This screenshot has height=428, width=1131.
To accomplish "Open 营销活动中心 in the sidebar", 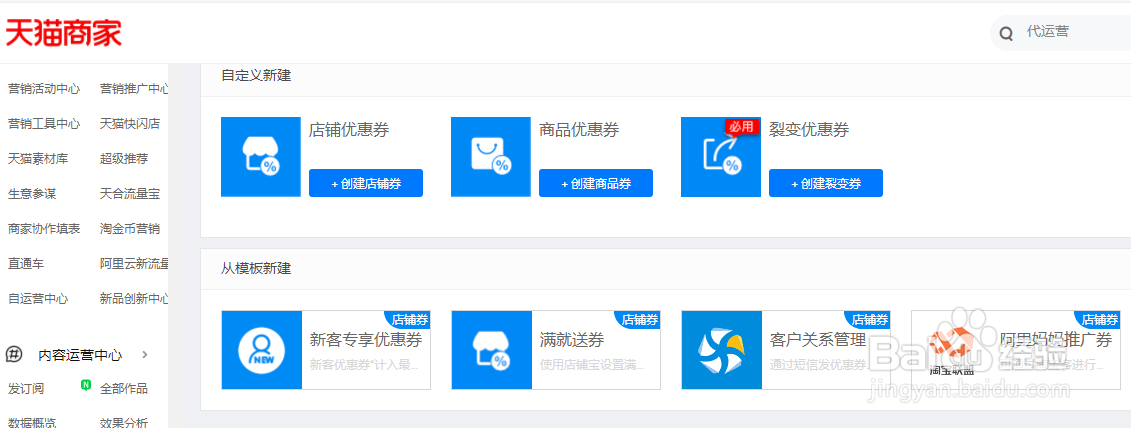I will click(x=44, y=89).
